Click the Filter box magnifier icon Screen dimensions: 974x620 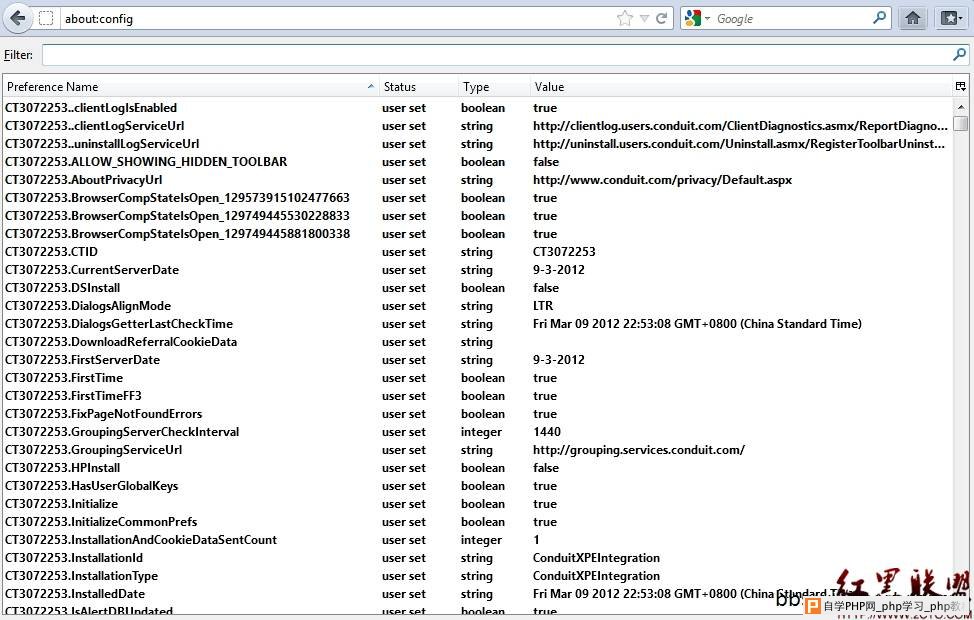[959, 55]
